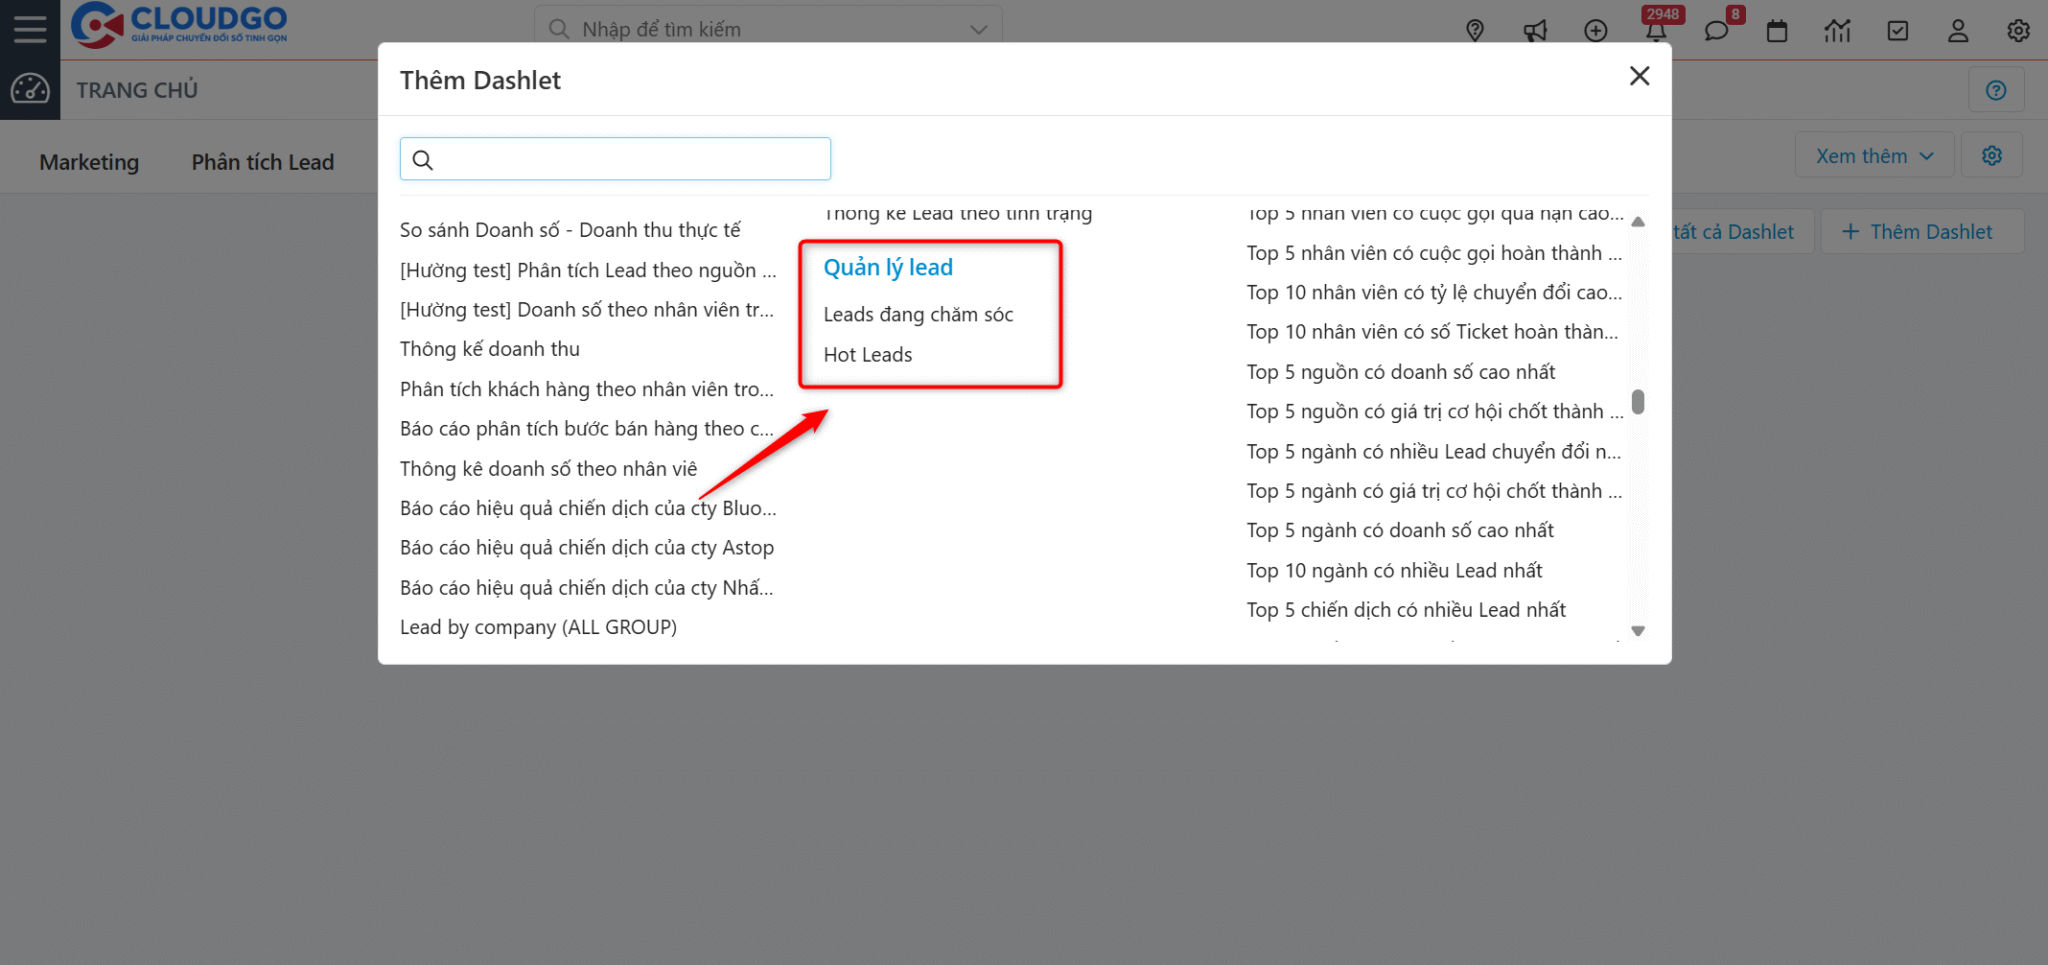Select 'Leads đang chăm sóc' dashlet
Screen dimensions: 2048x965
(918, 314)
